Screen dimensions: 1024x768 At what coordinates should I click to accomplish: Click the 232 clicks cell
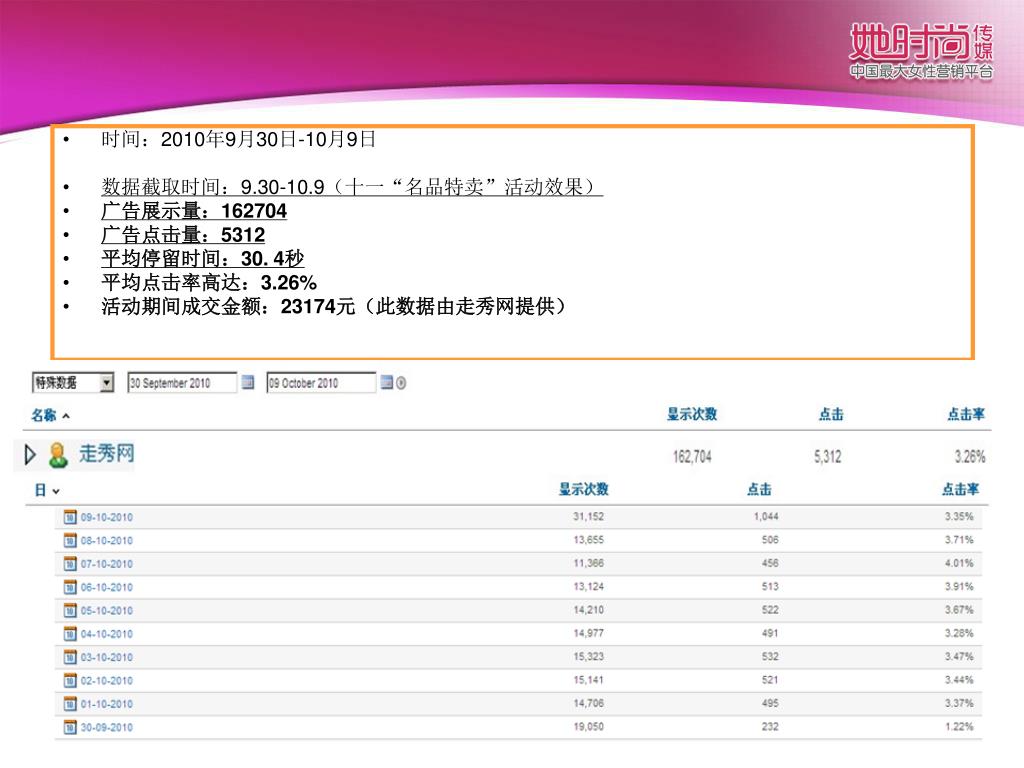(x=770, y=726)
